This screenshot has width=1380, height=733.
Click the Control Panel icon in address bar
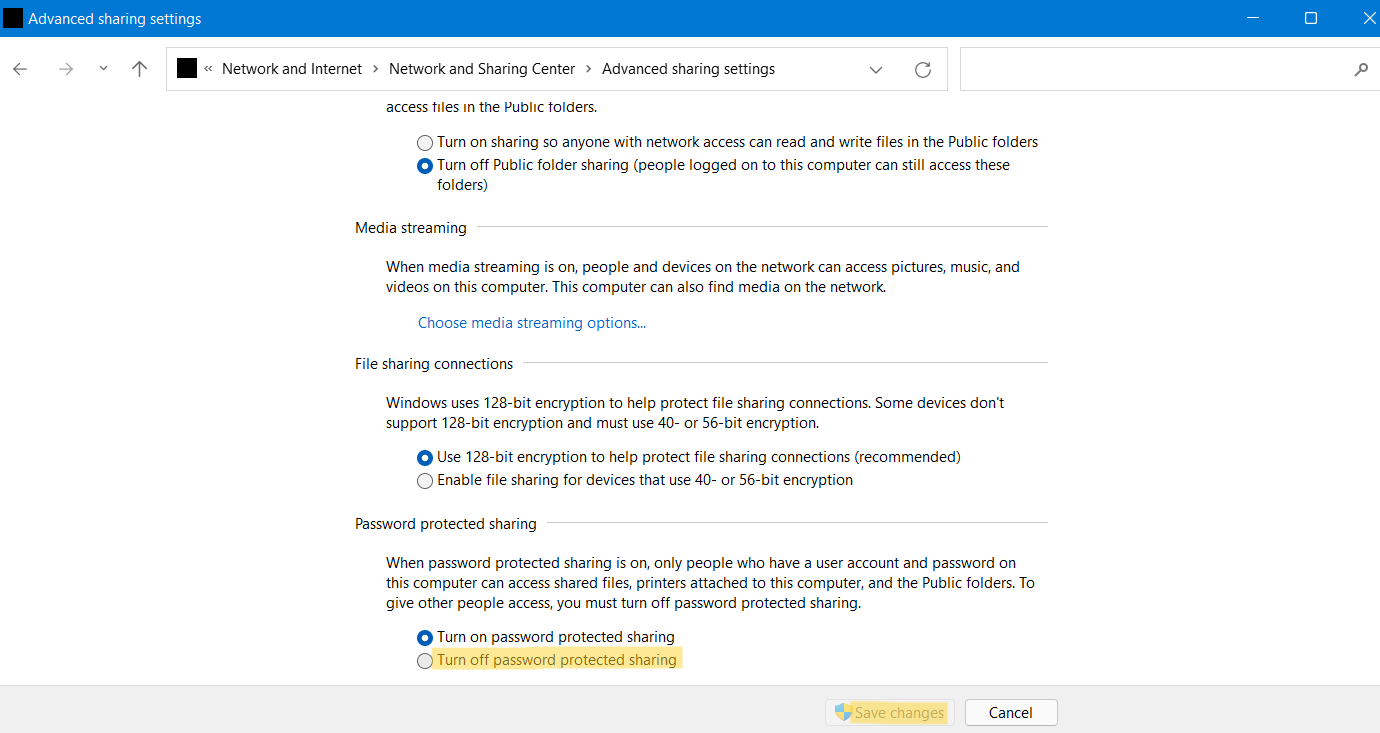click(x=187, y=69)
